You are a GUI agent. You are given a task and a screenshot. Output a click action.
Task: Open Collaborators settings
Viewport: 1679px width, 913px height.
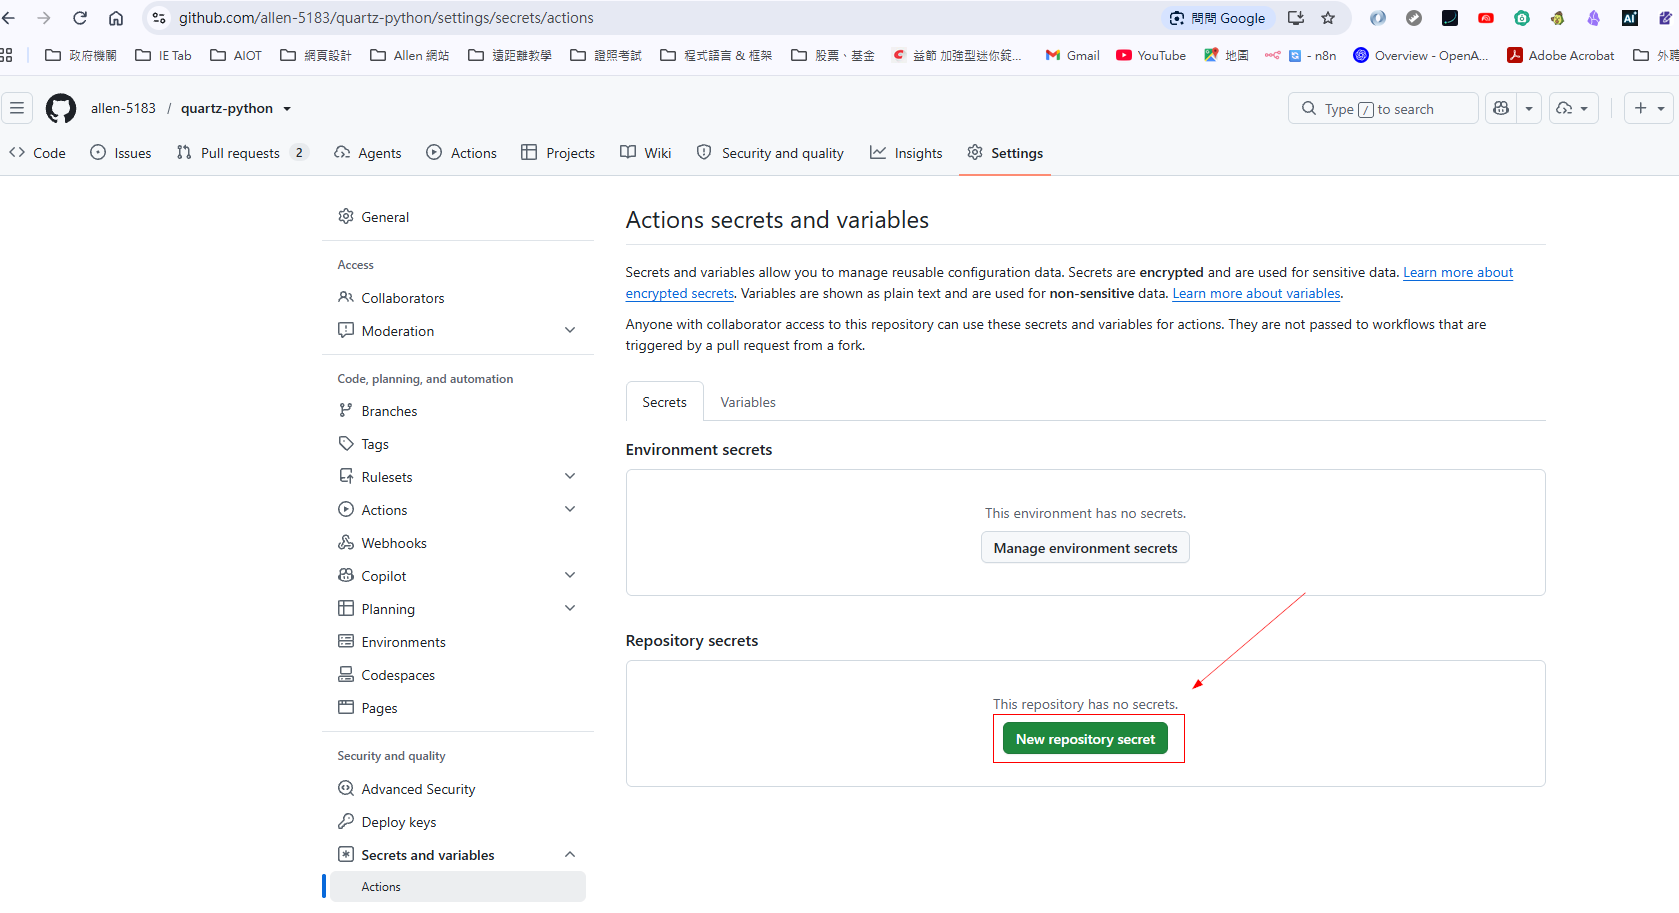[x=458, y=298]
